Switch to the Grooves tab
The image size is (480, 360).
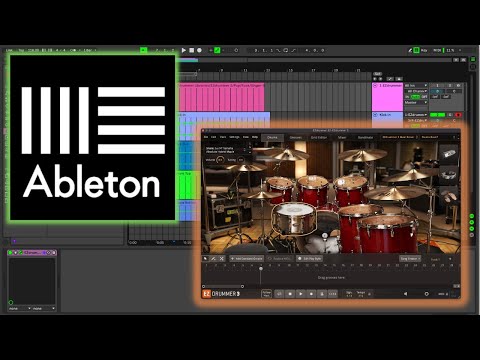pyautogui.click(x=295, y=137)
